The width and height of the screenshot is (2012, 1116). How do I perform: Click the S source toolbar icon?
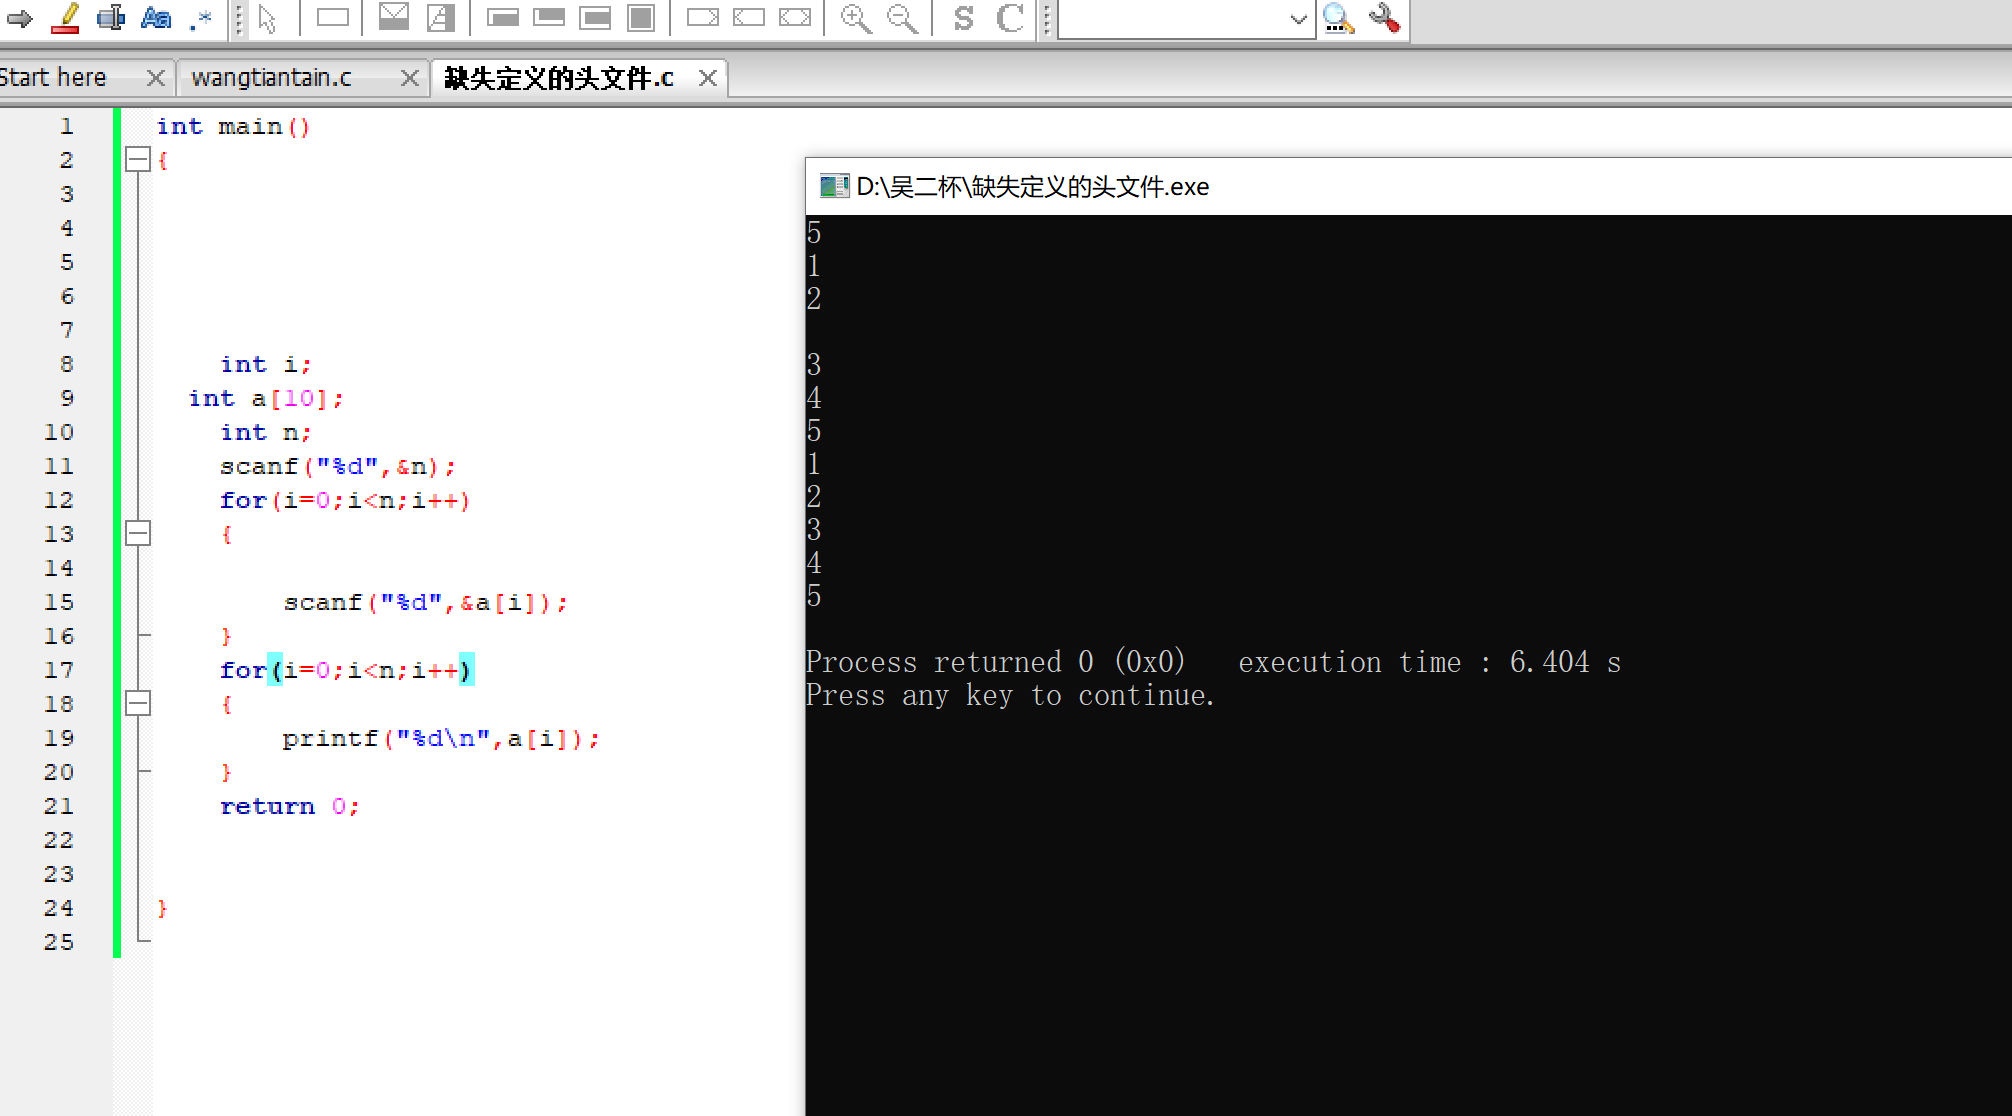[x=963, y=18]
